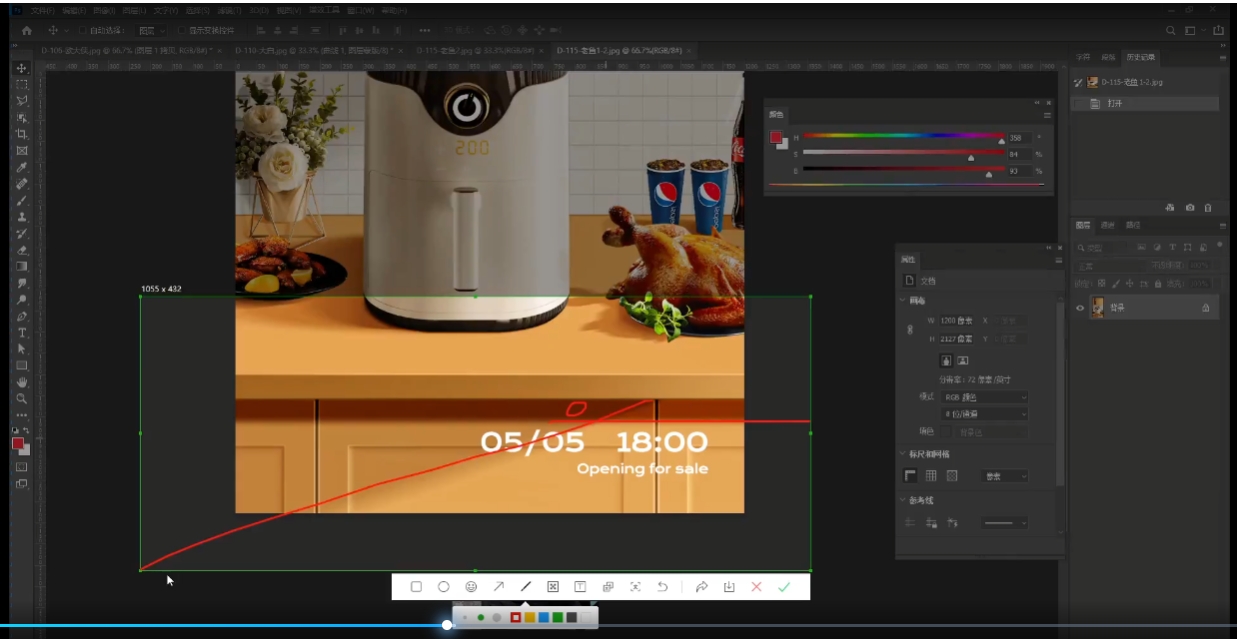This screenshot has width=1237, height=639.
Task: Toggle the 自动选择 auto-select checkbox
Action: (x=83, y=31)
